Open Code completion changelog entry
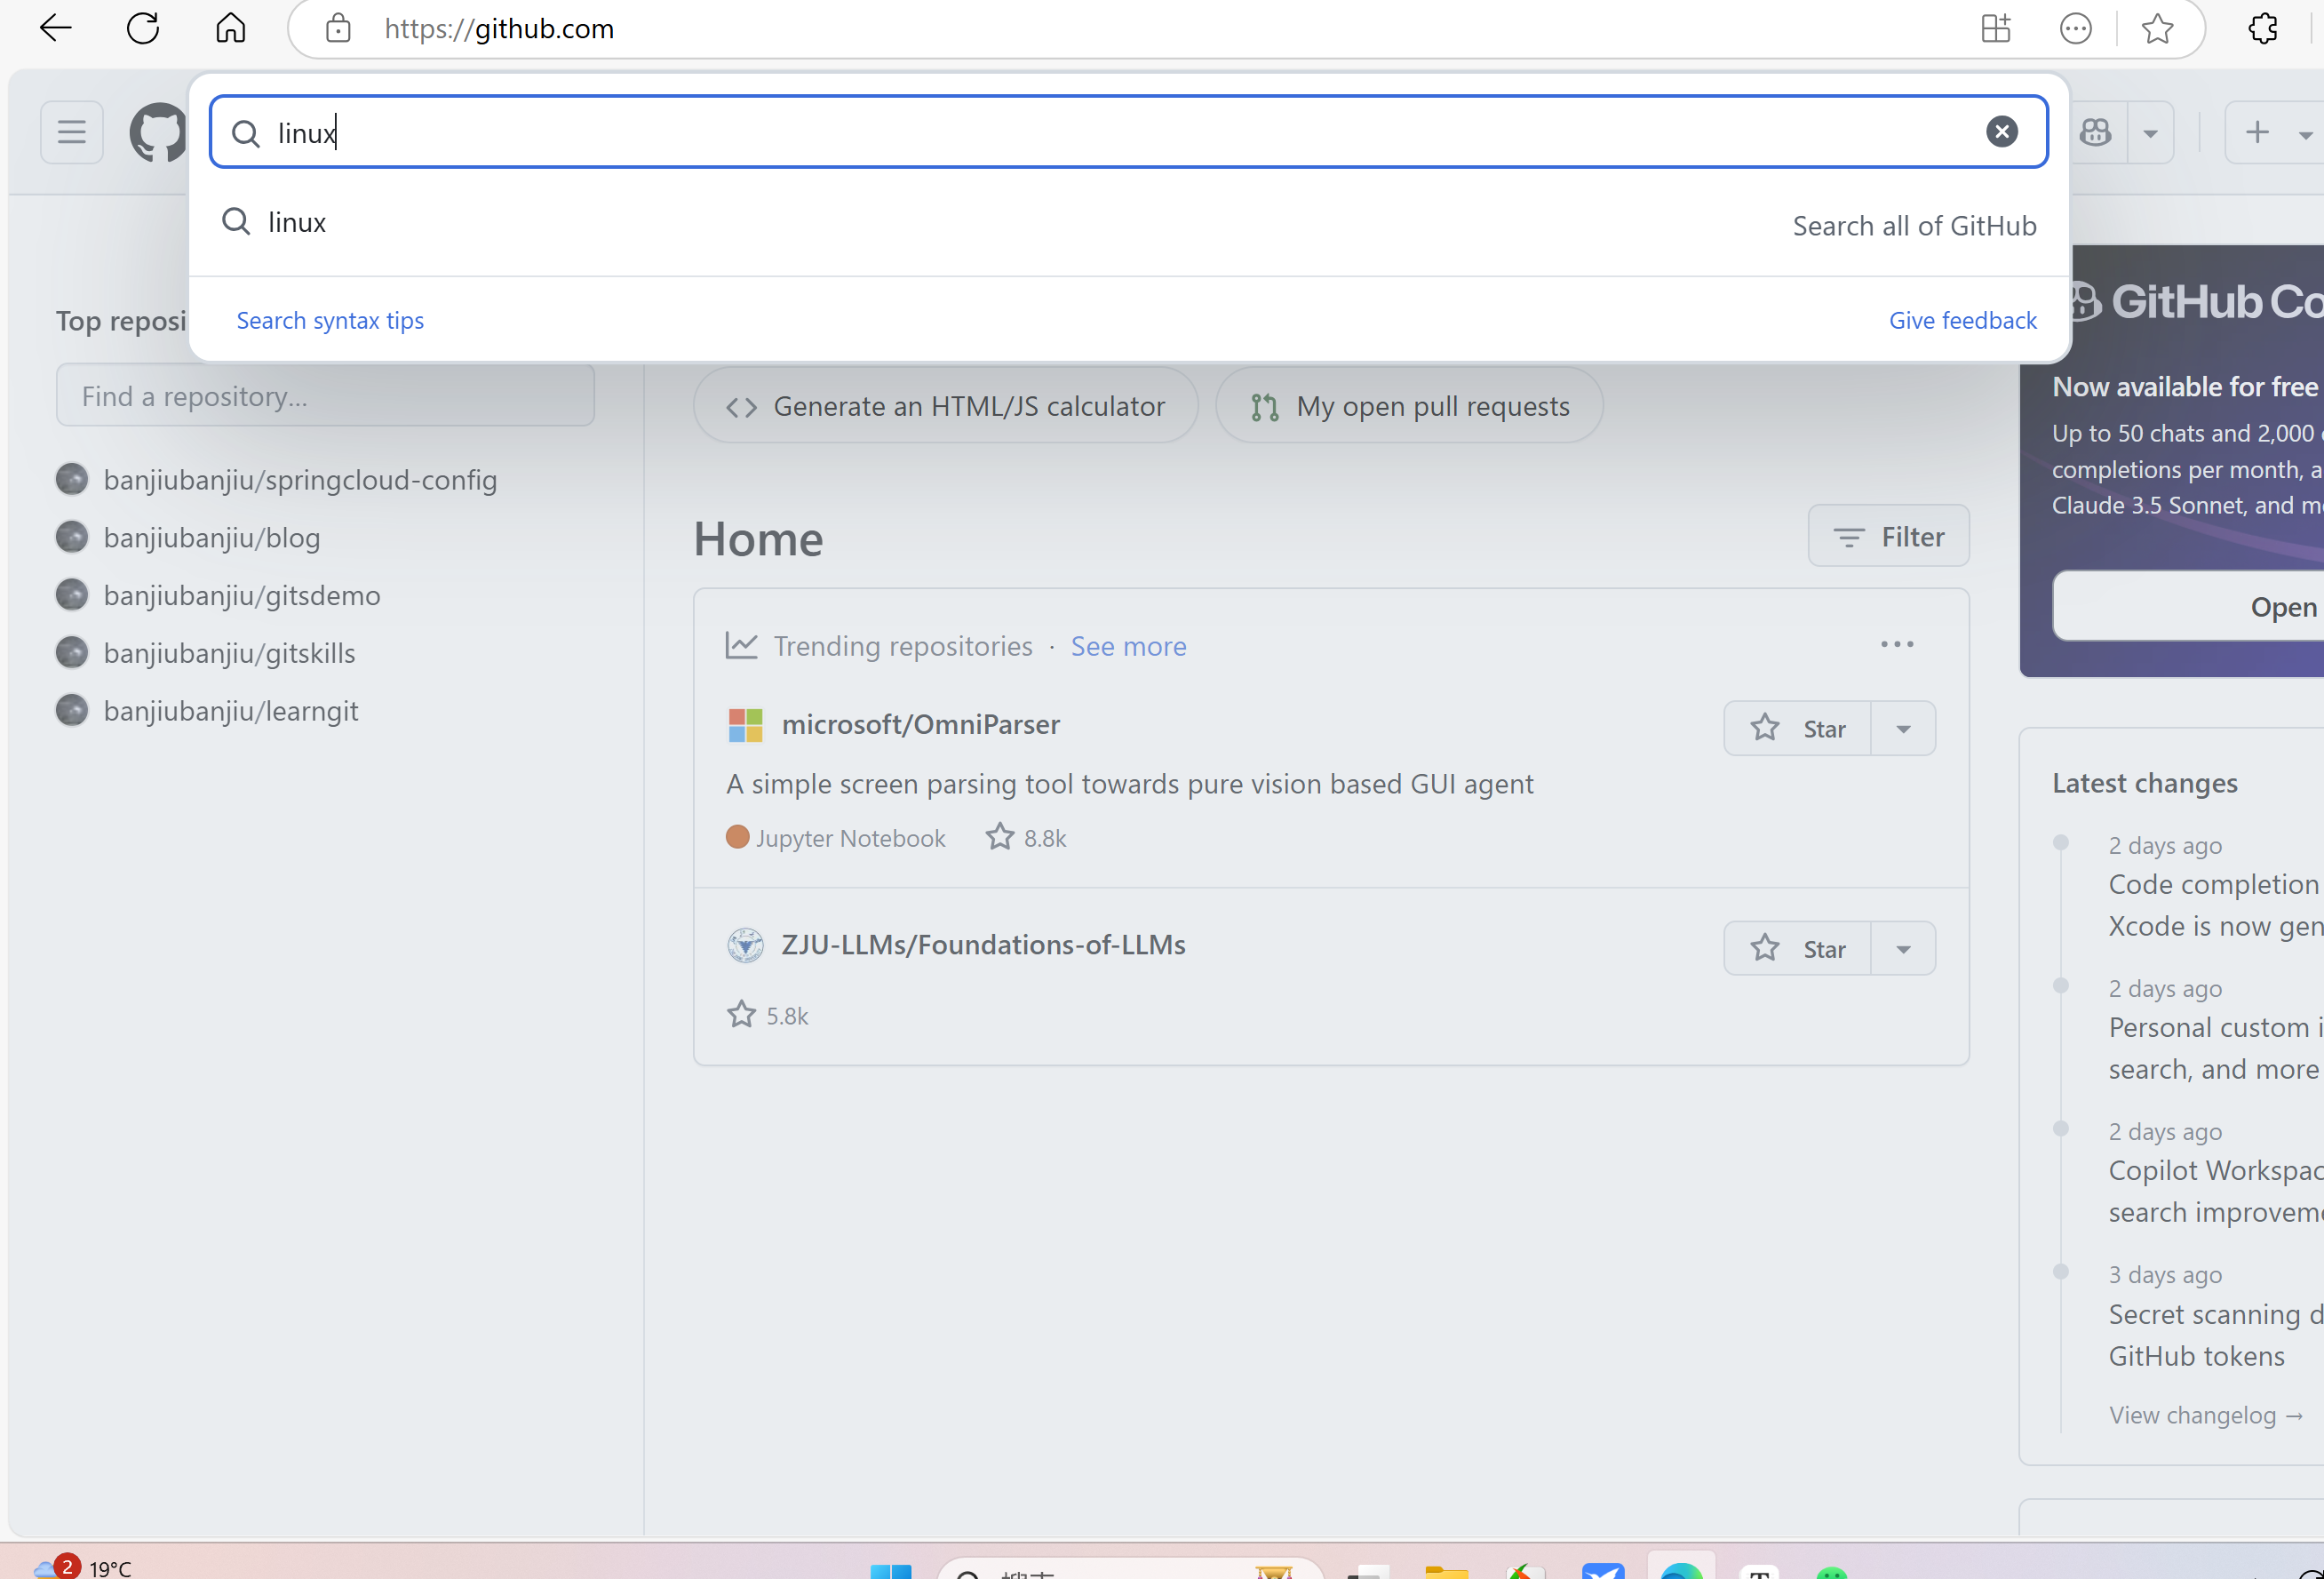The image size is (2324, 1579). coord(2216,905)
